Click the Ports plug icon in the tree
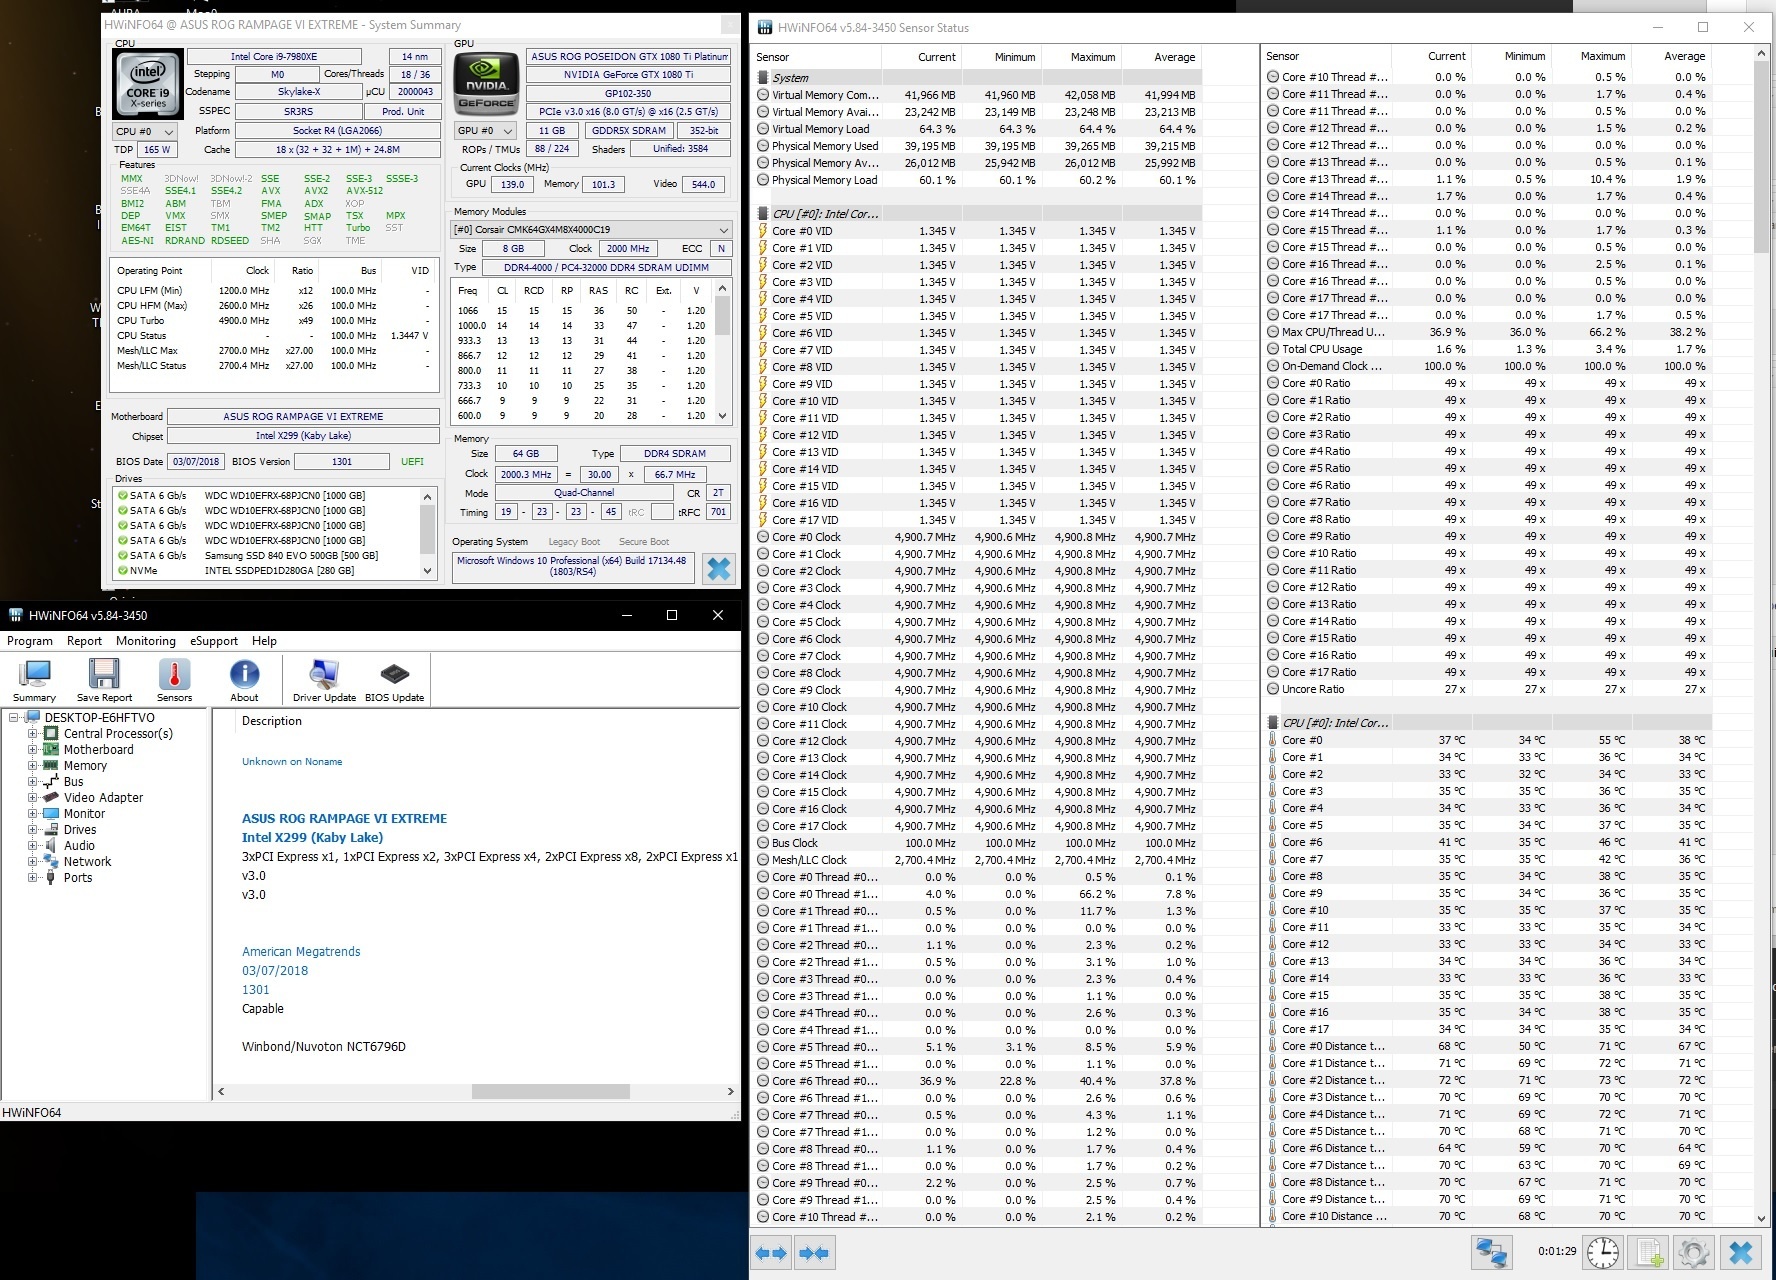The height and width of the screenshot is (1280, 1776). pos(51,878)
